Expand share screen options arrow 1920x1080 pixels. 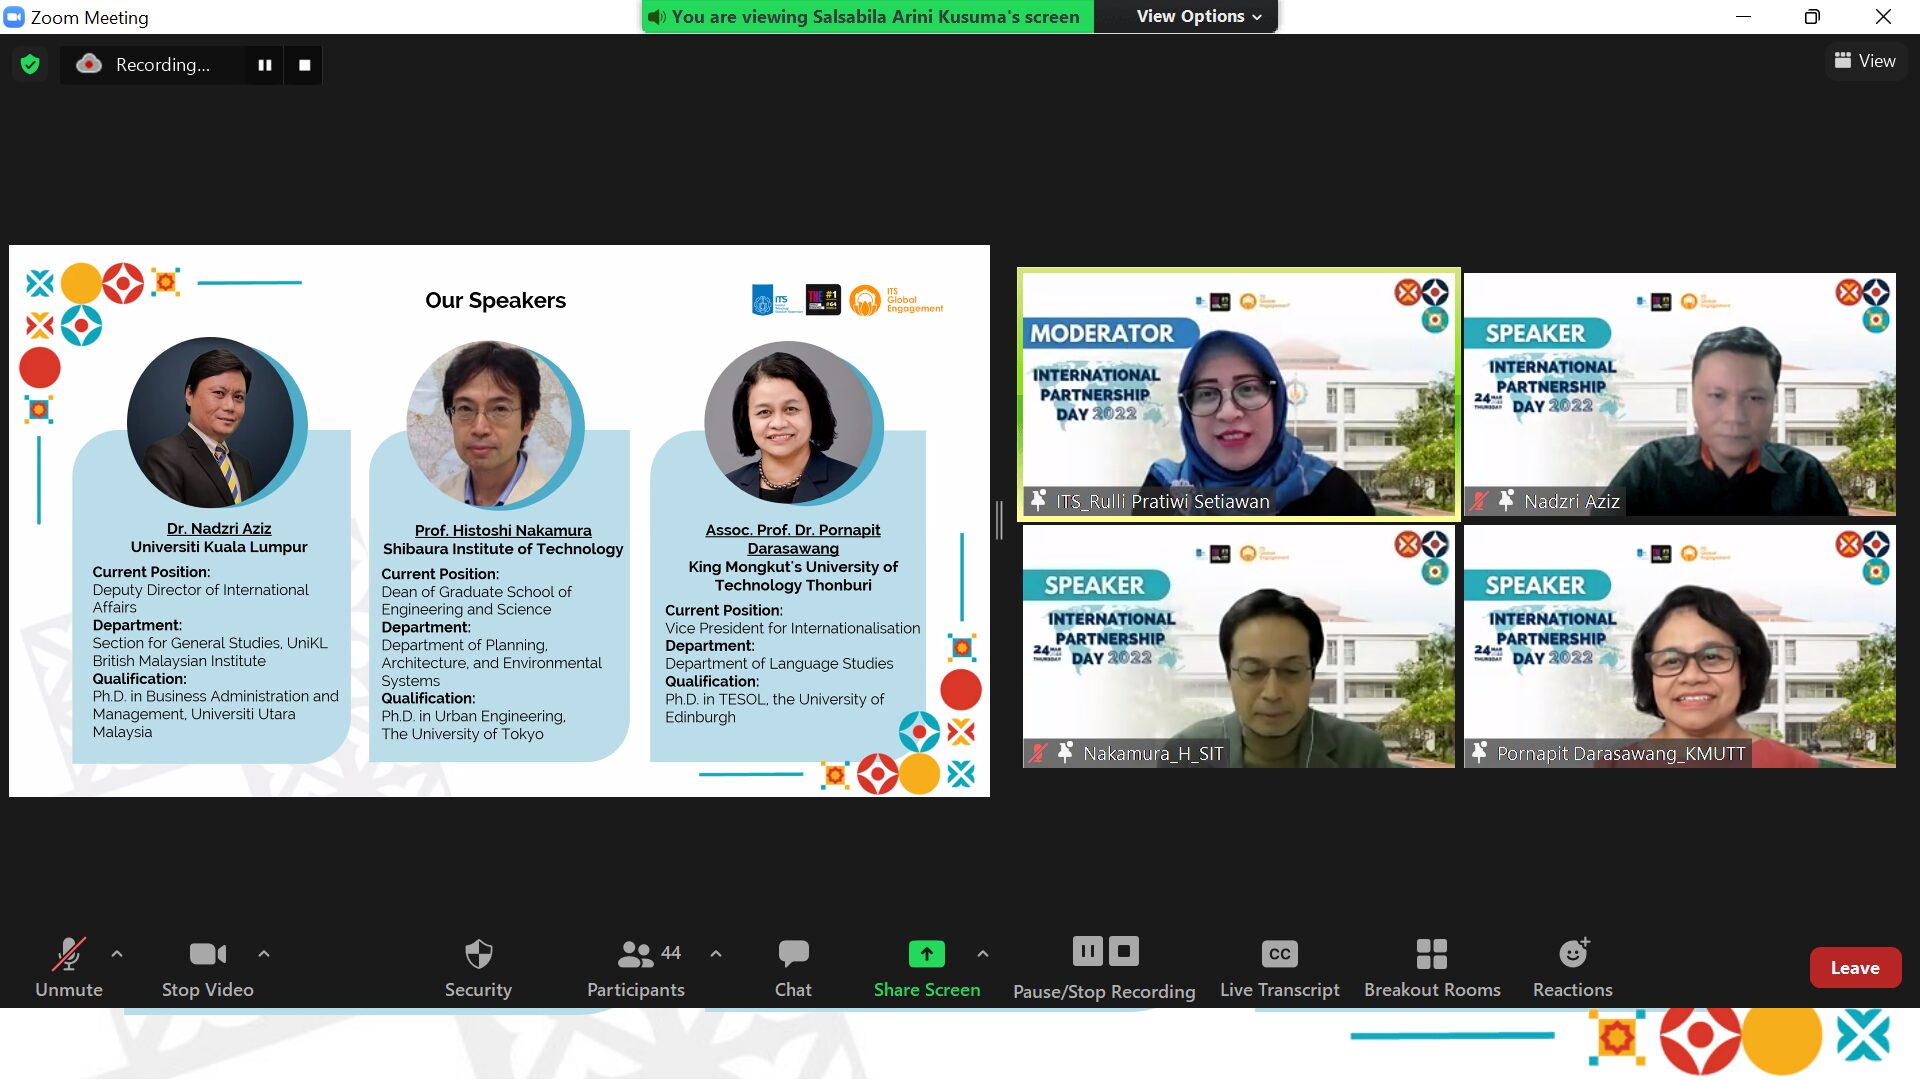coord(983,954)
